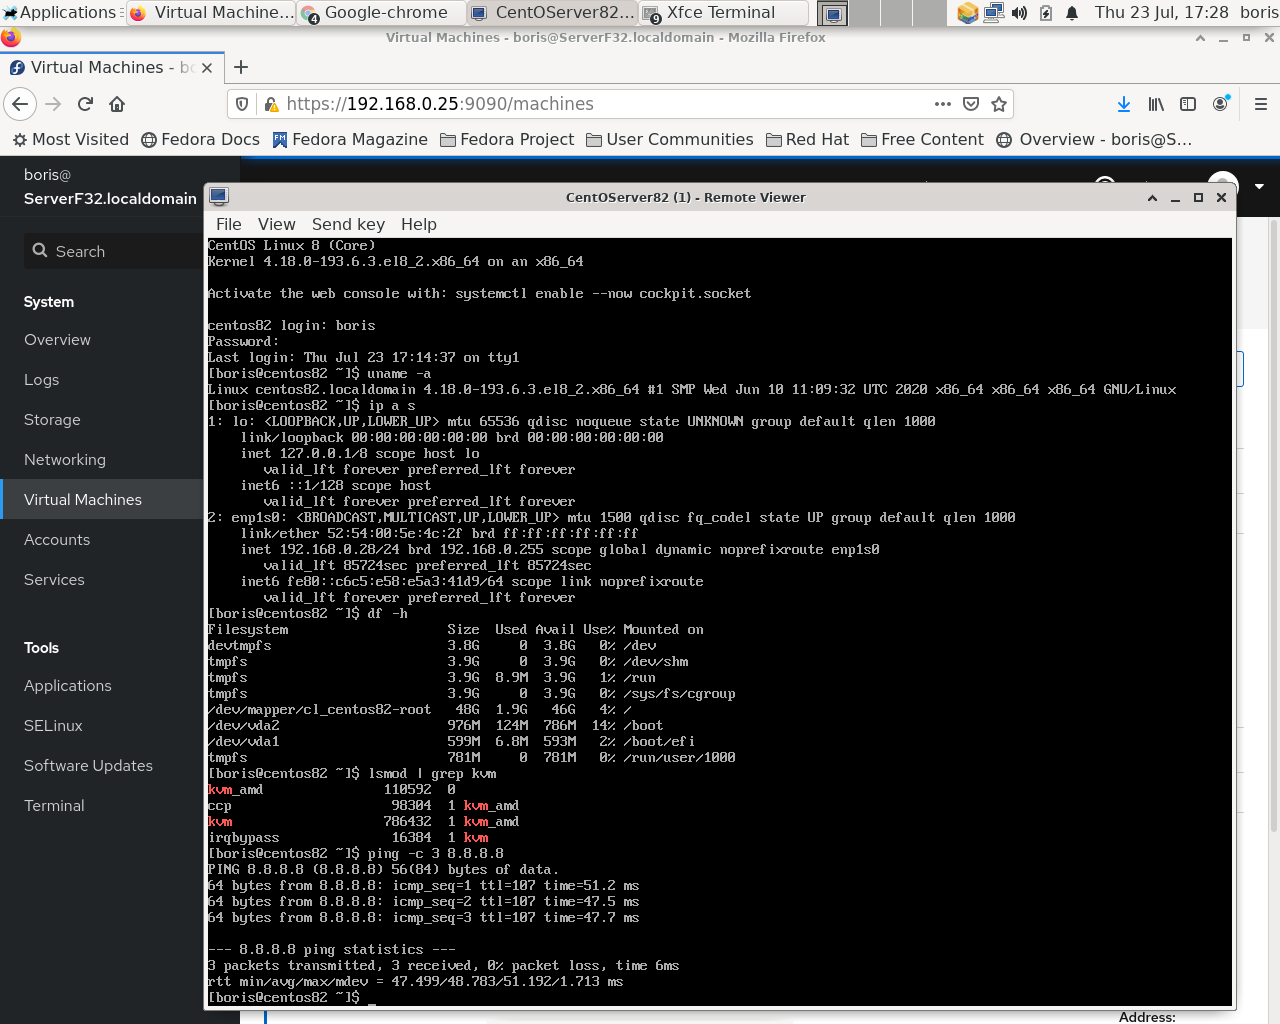The height and width of the screenshot is (1024, 1280).
Task: Click the Search magnifier in Cockpit sidebar
Action: coord(40,251)
